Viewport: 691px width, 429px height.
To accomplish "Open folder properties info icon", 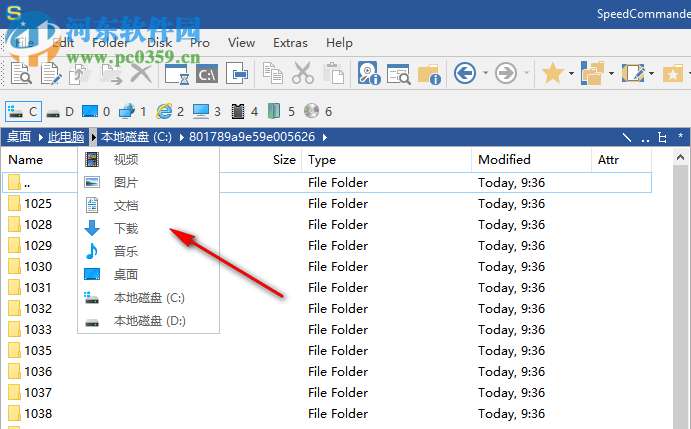I will (429, 74).
